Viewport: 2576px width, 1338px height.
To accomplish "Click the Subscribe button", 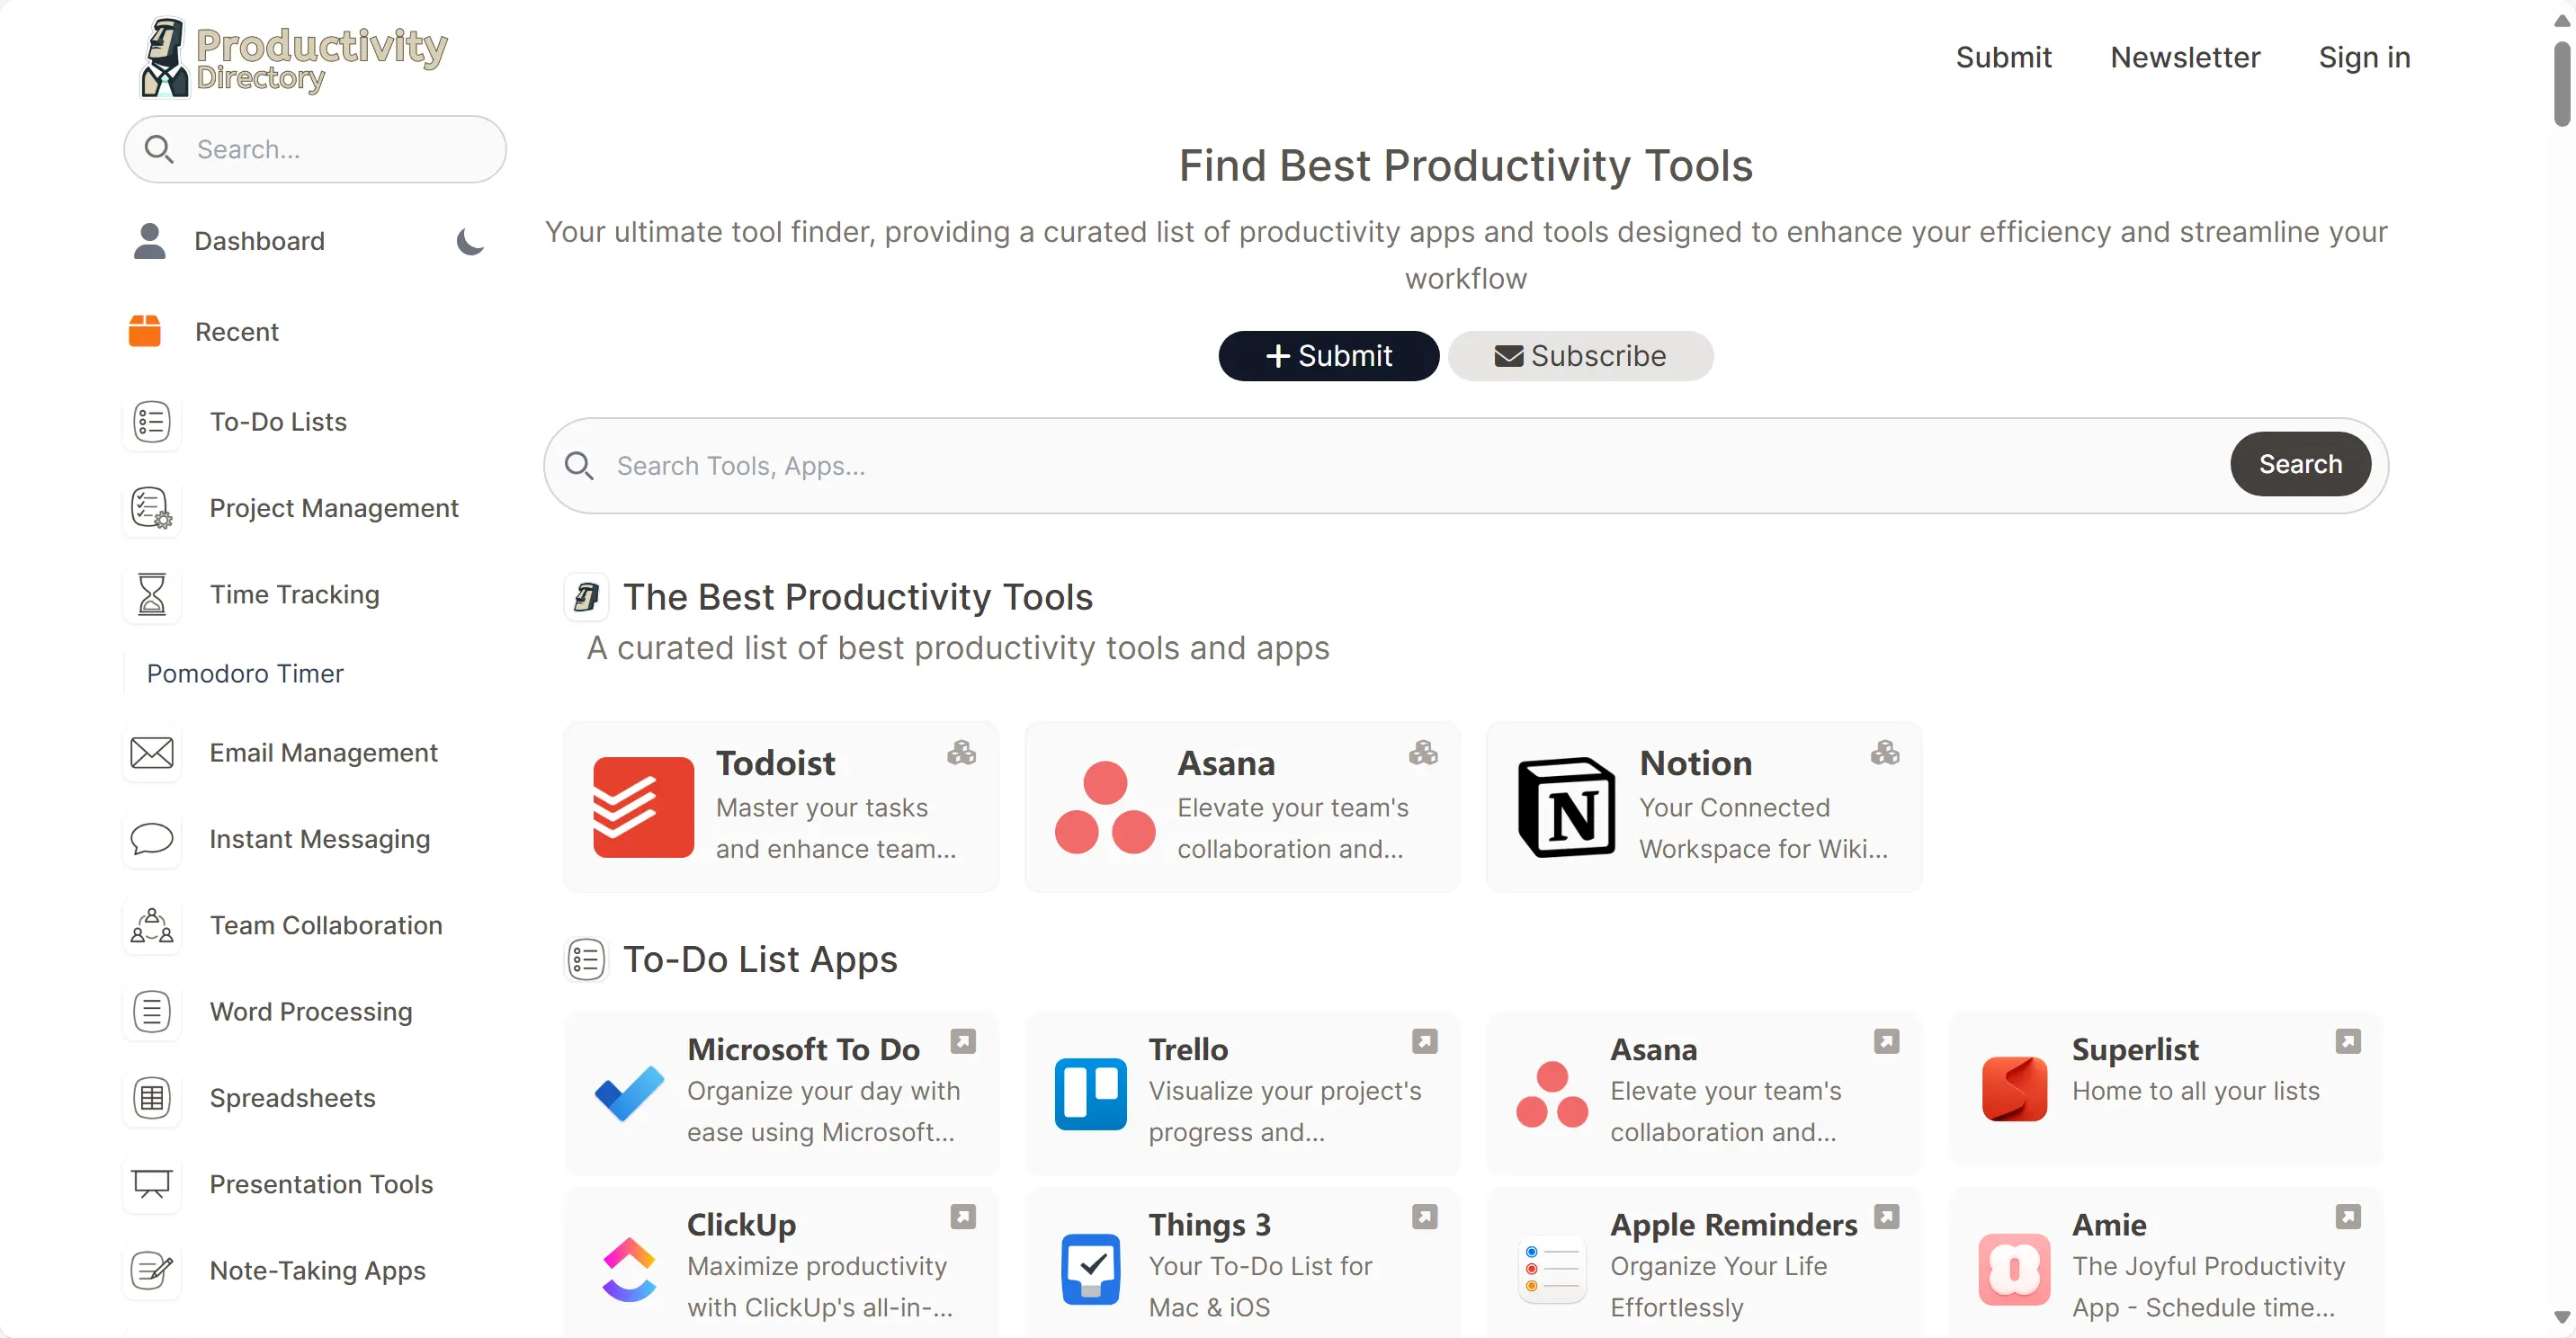I will point(1581,356).
